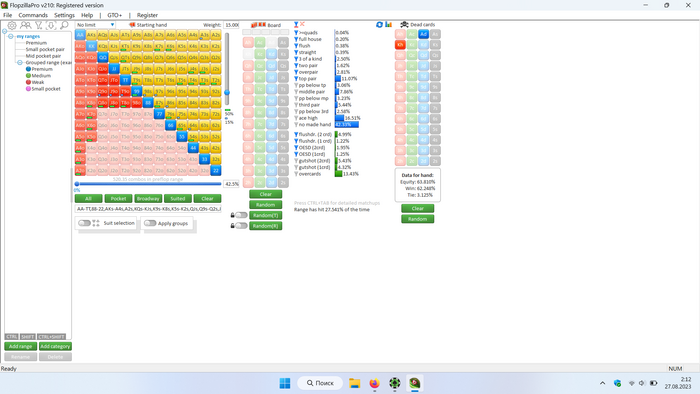Toggle the filter icon beside middle pair

click(296, 91)
